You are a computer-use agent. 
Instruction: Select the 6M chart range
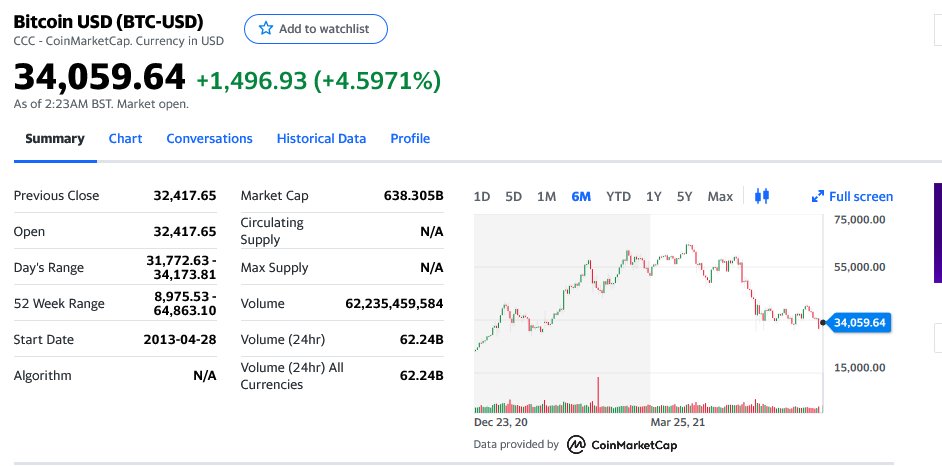point(581,196)
